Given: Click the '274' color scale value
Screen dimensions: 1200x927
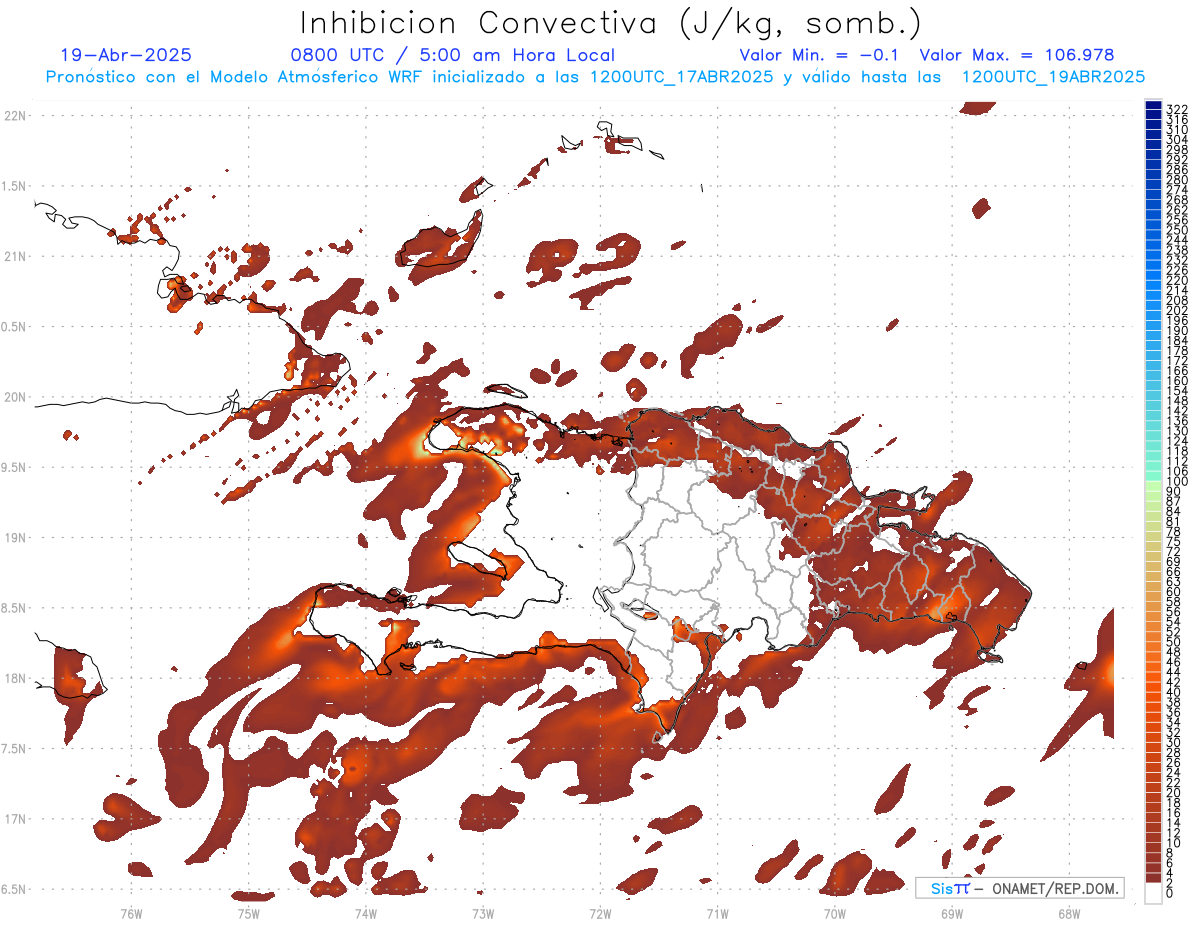Looking at the screenshot, I should click(x=1177, y=190).
